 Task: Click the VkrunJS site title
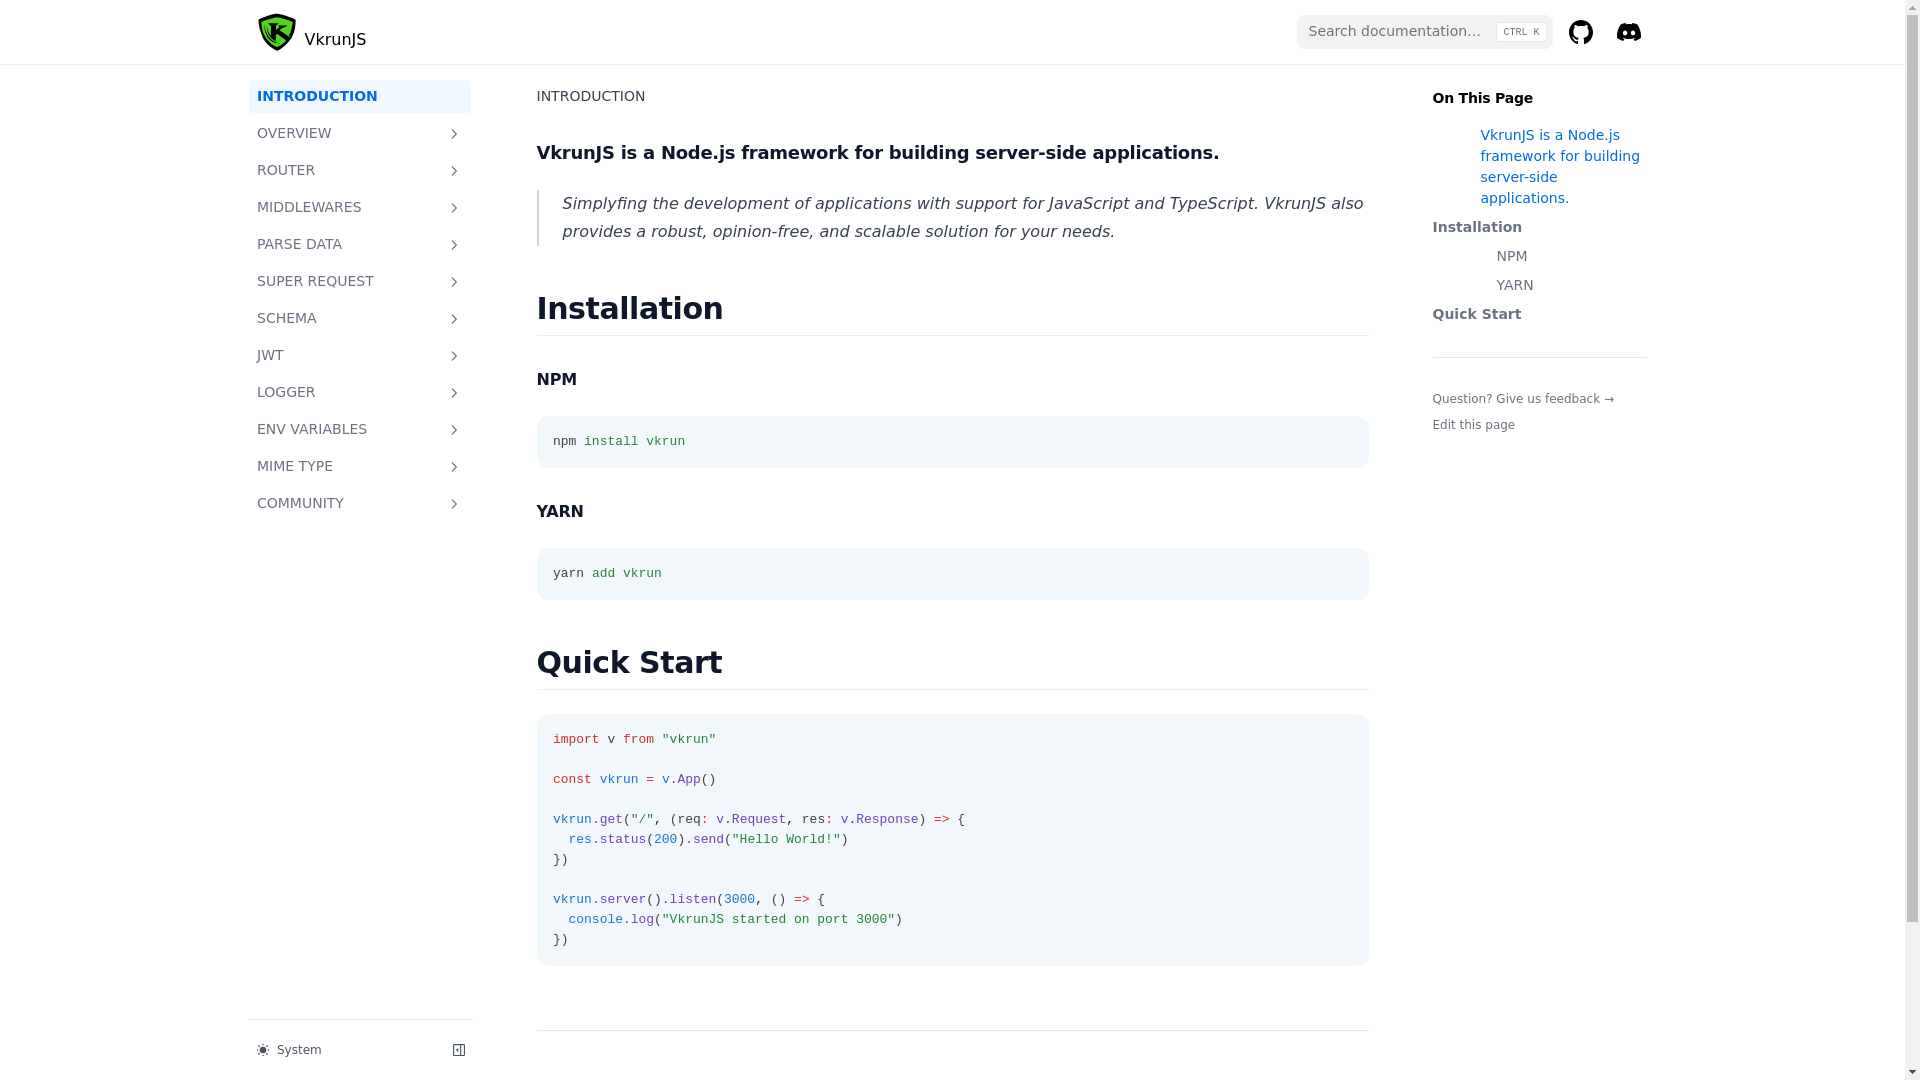pos(335,40)
